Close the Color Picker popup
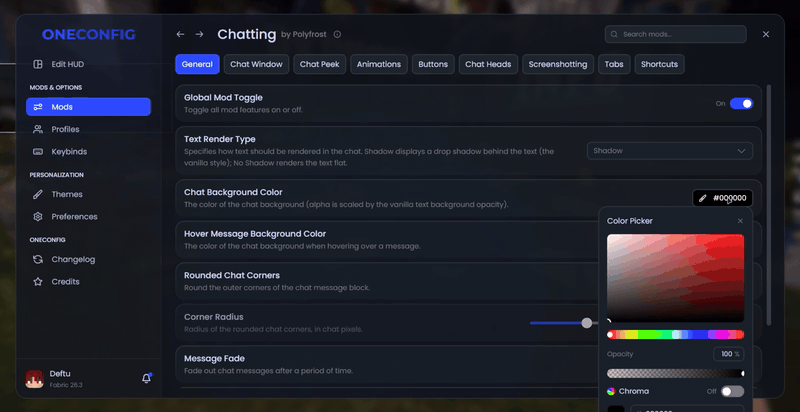Image resolution: width=800 pixels, height=412 pixels. click(x=740, y=221)
